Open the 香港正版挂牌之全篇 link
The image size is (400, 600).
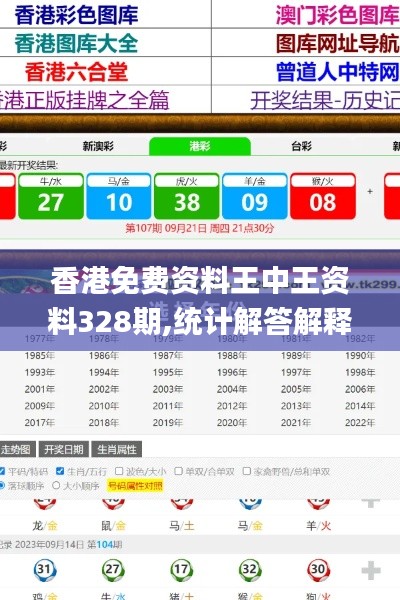(x=84, y=100)
